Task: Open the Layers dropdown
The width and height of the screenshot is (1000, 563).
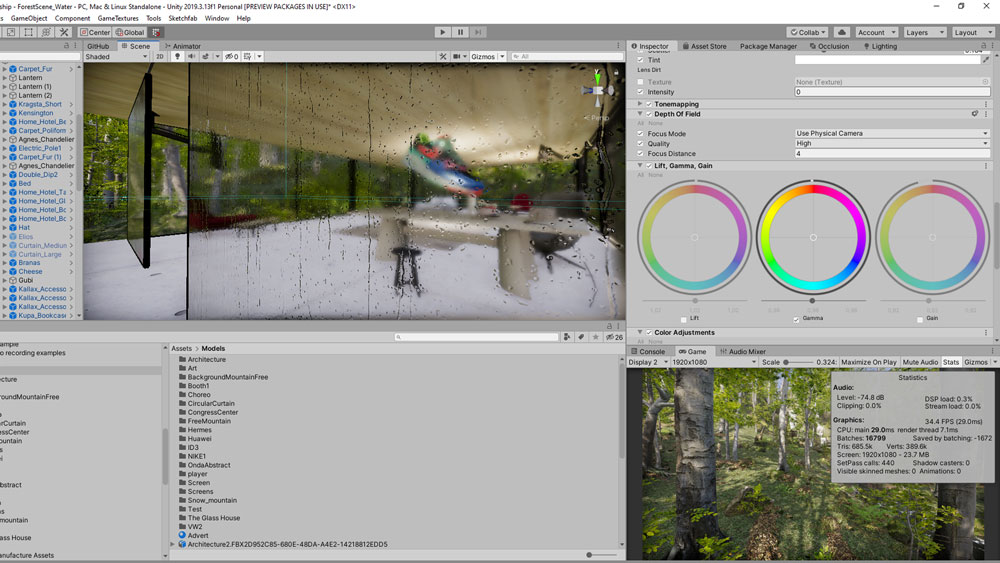Action: (x=924, y=32)
